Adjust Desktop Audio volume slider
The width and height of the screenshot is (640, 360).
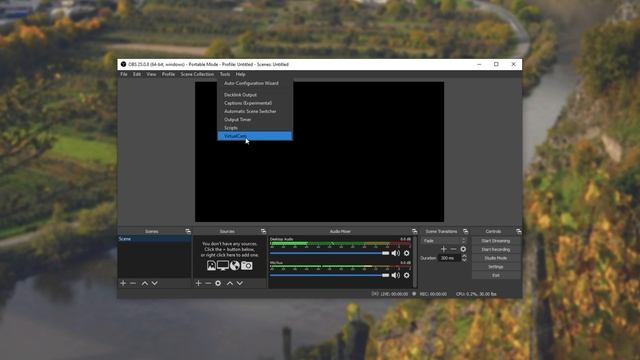click(x=329, y=253)
